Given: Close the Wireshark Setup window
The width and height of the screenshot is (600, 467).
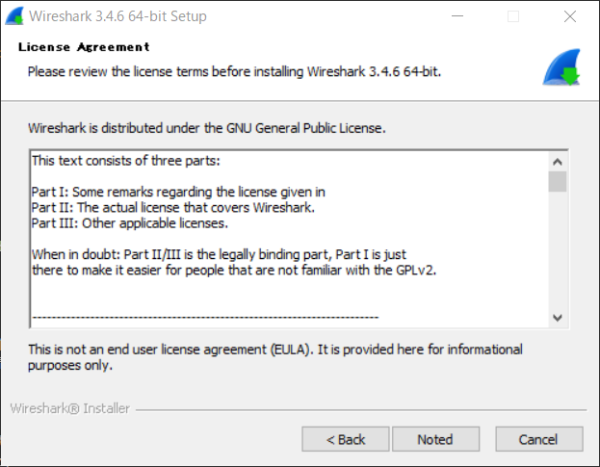Looking at the screenshot, I should pos(570,16).
